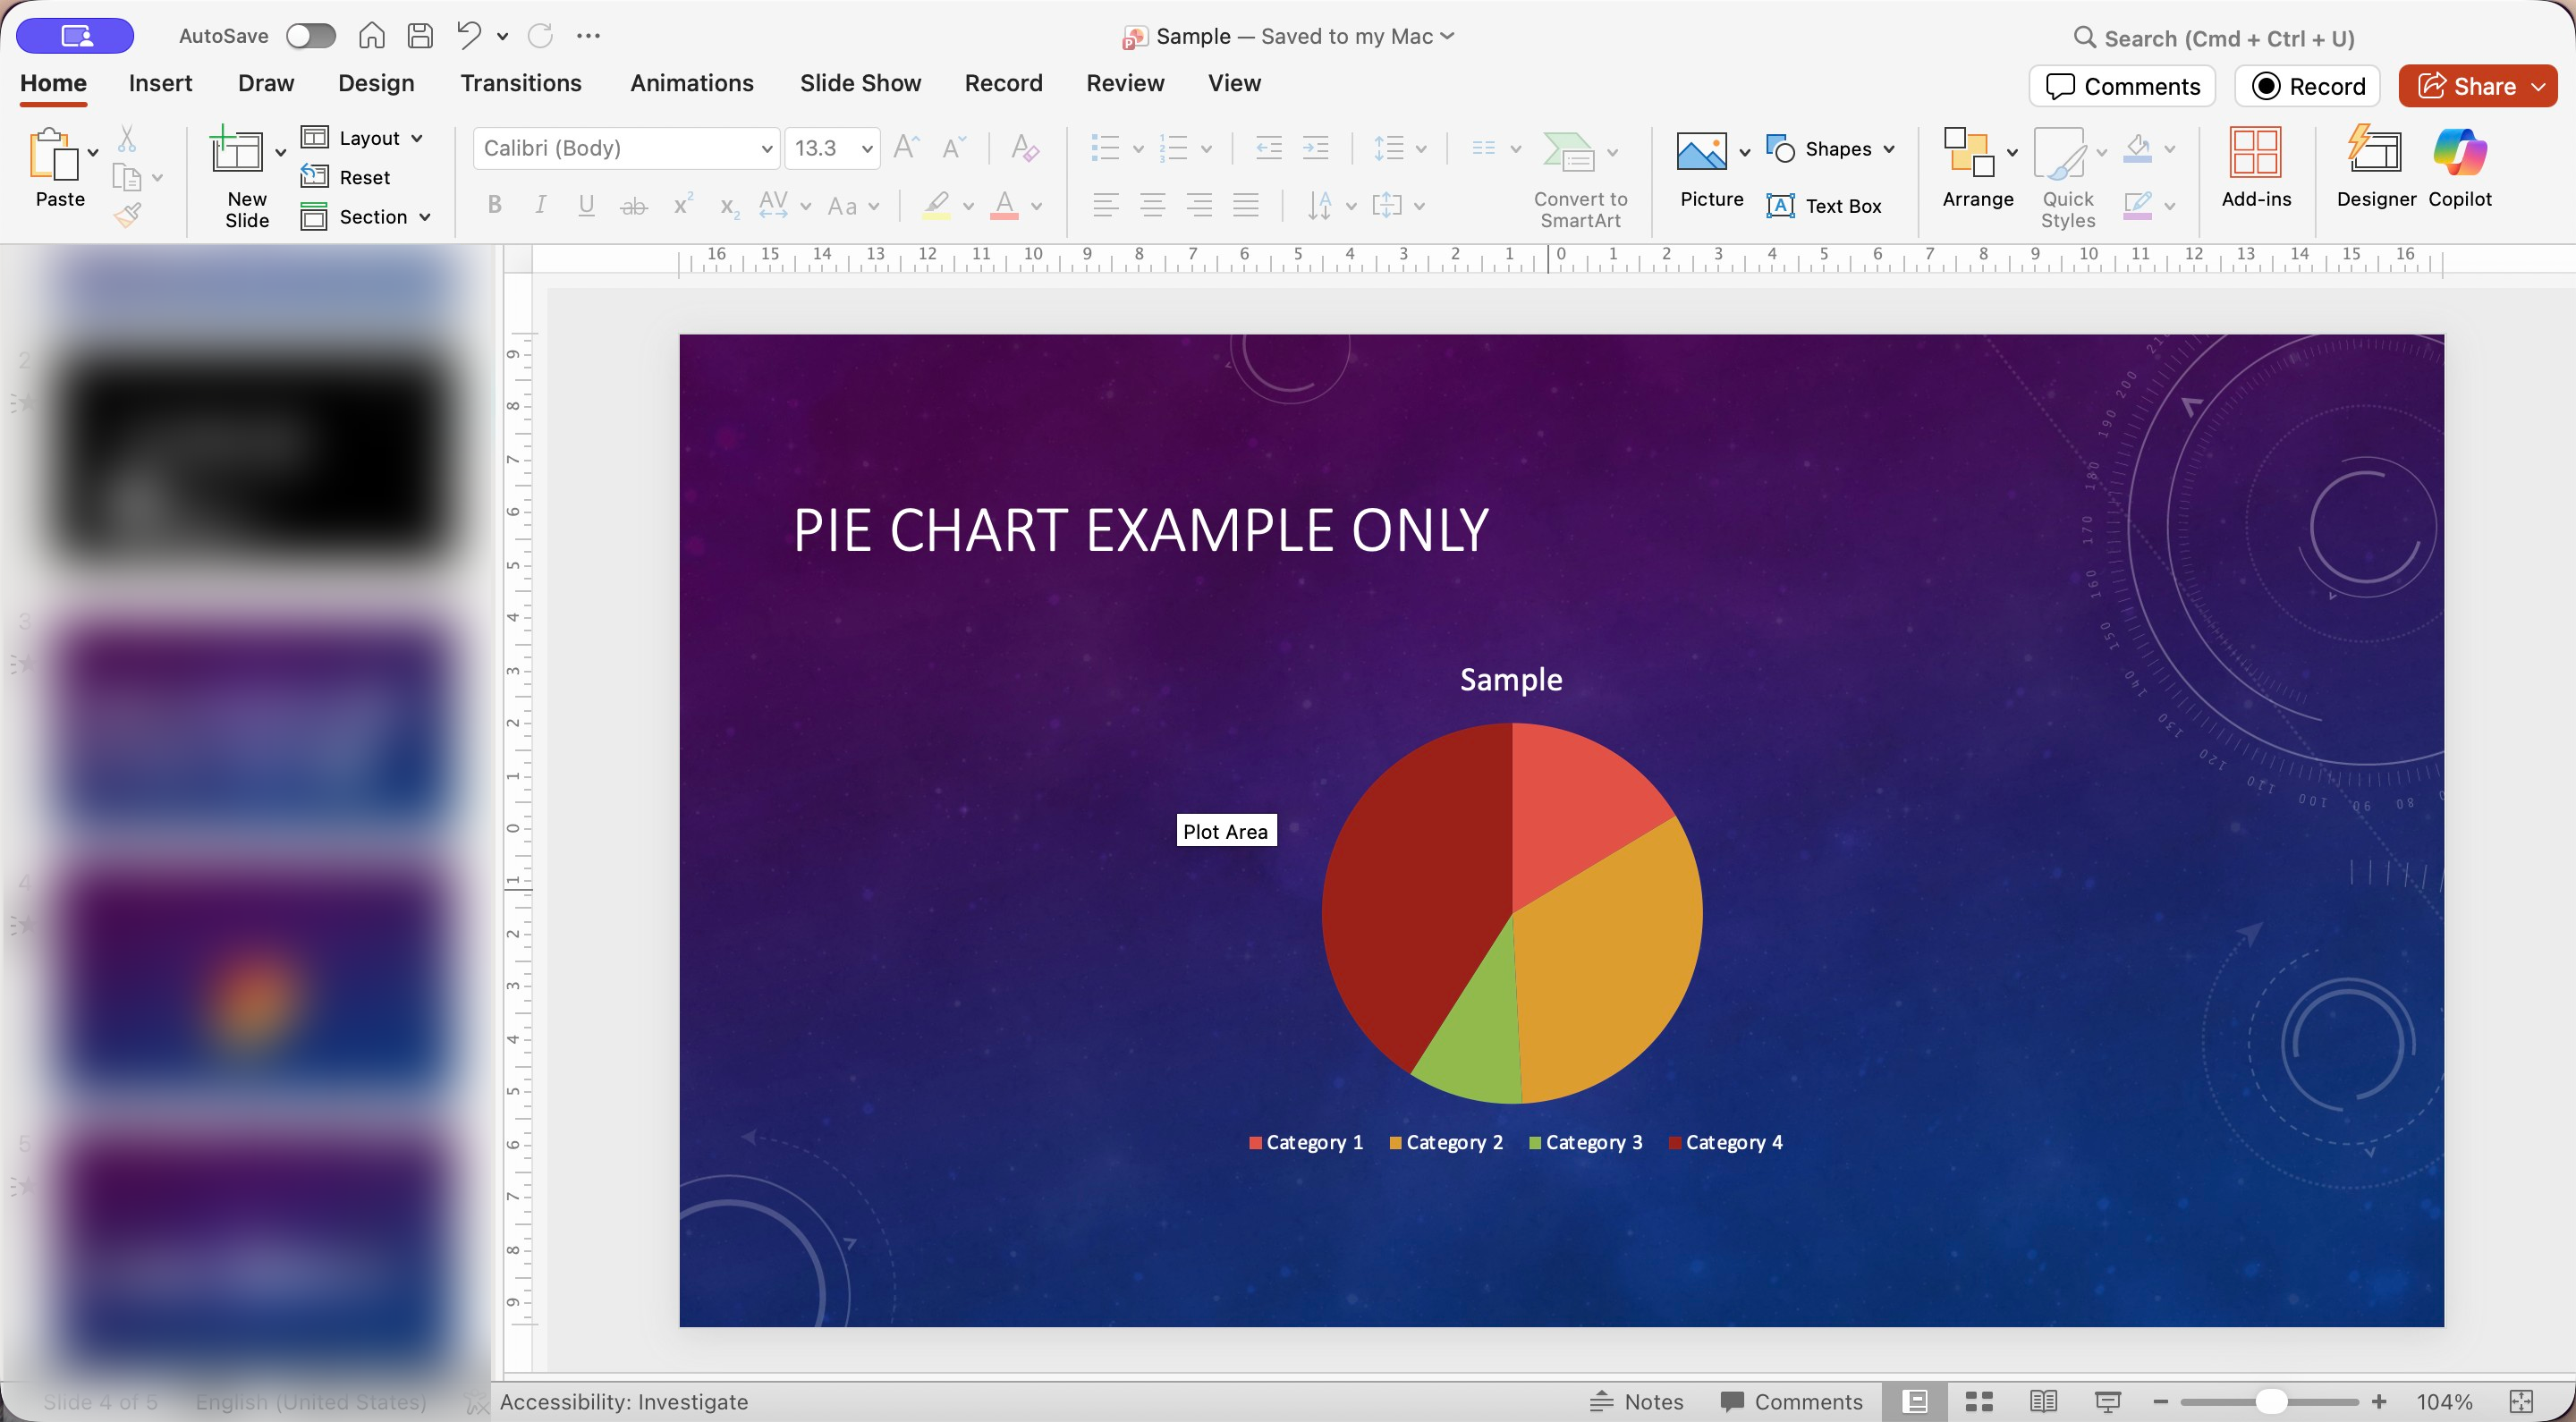Switch to the Animations tab
Screen dimensions: 2576x1422
click(x=691, y=83)
